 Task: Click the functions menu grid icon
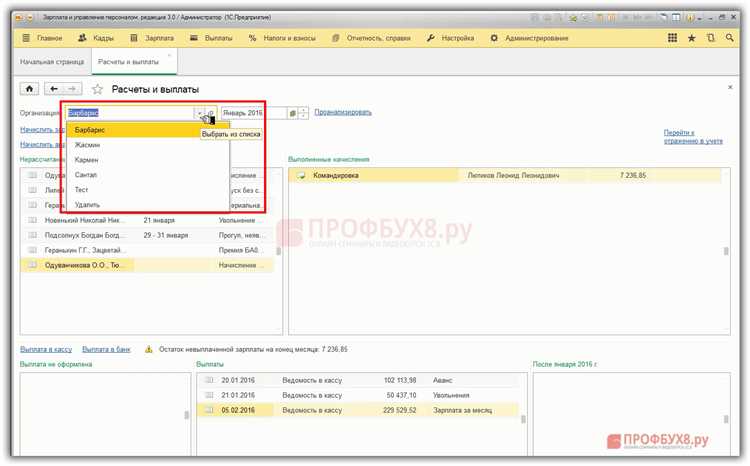coord(672,38)
